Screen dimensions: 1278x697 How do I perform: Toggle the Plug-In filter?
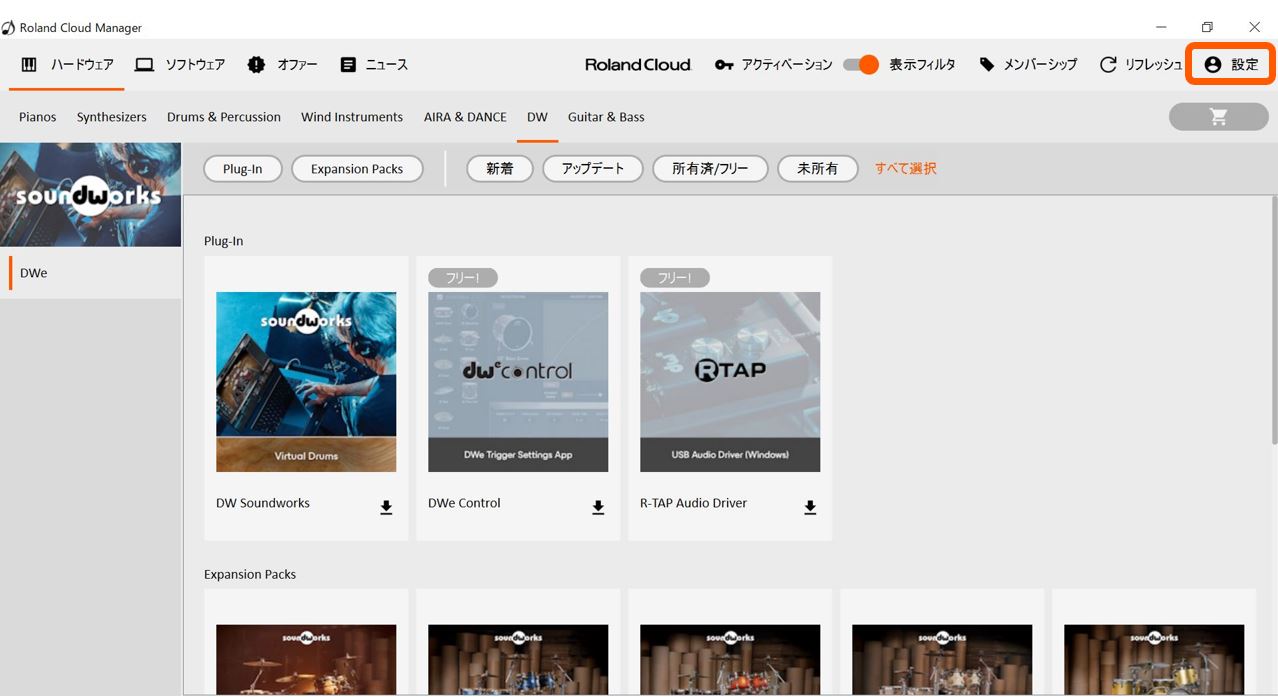243,169
